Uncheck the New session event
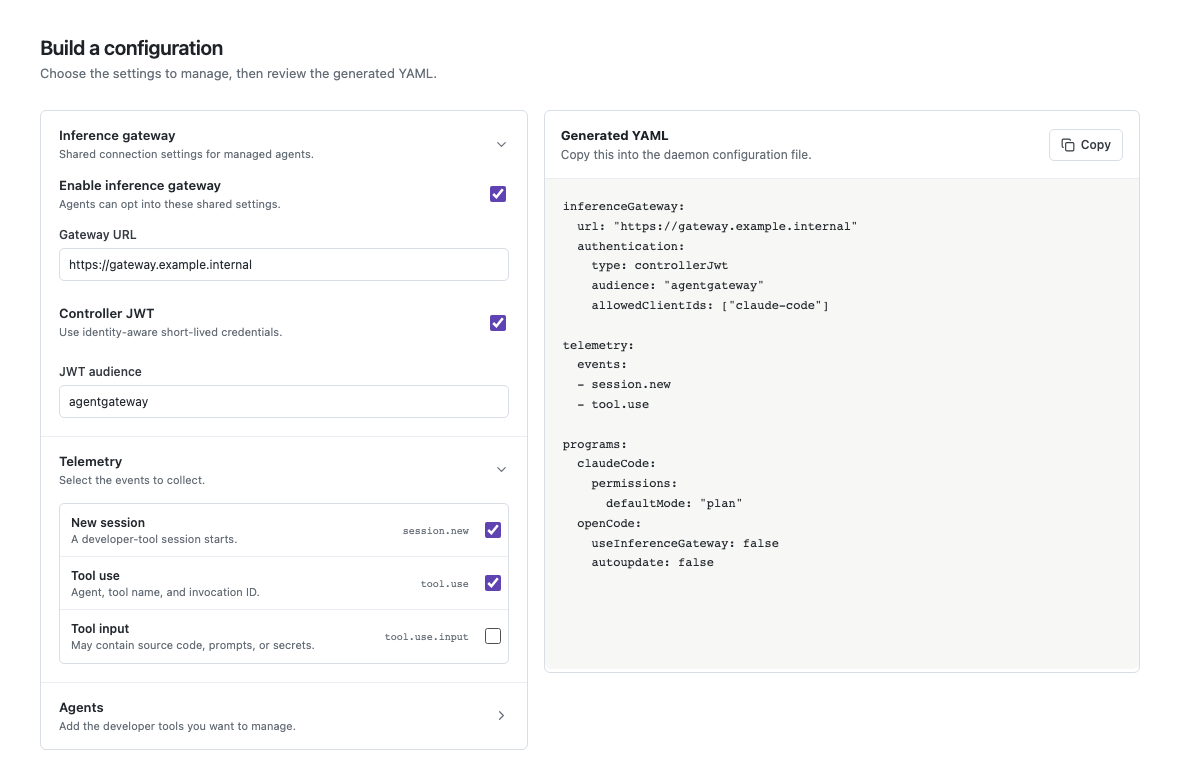Viewport: 1180px width, 769px height. point(493,530)
